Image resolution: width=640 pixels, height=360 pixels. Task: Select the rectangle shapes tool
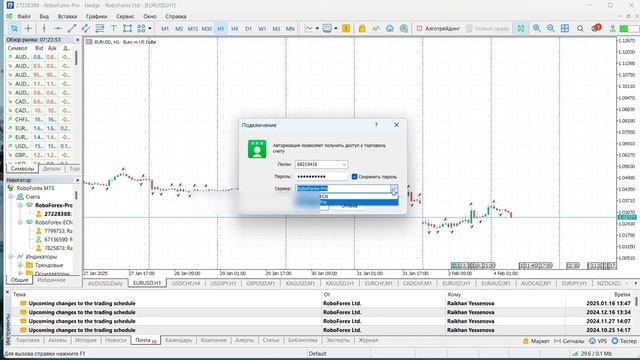click(127, 29)
